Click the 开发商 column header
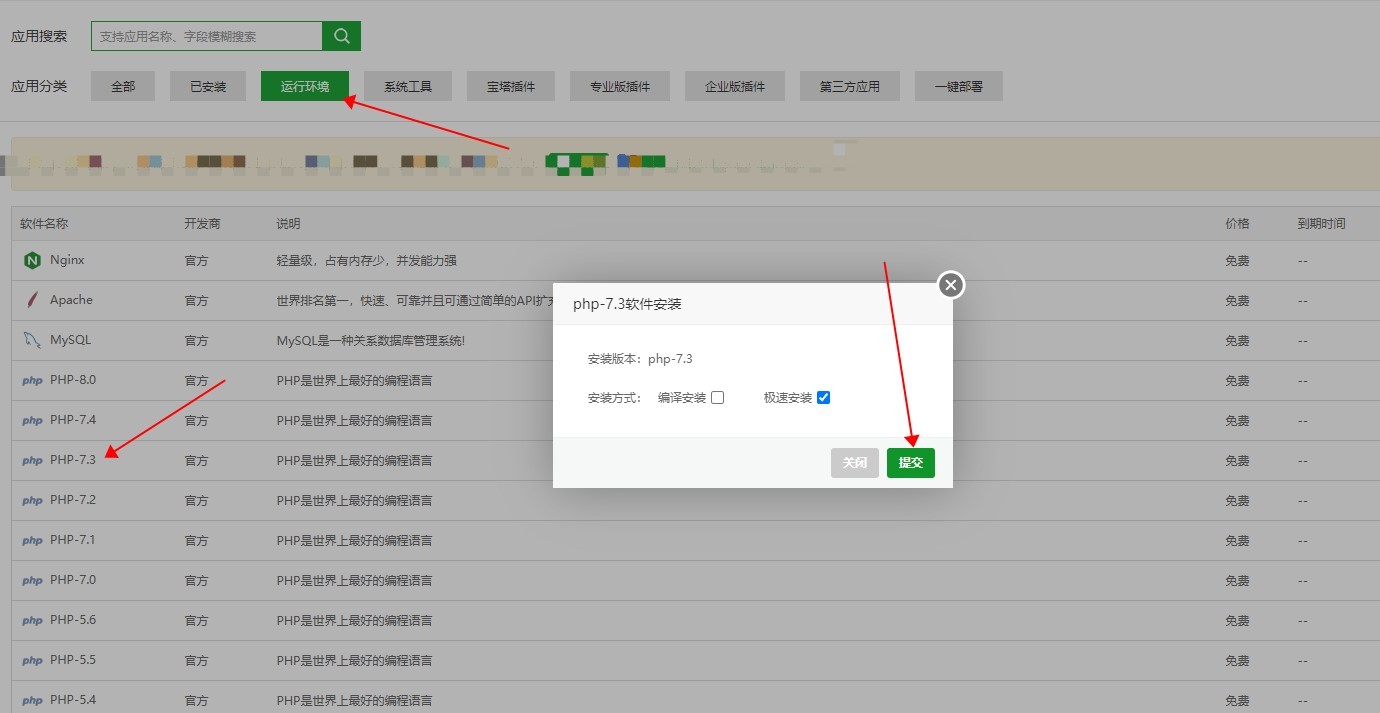 (x=202, y=224)
